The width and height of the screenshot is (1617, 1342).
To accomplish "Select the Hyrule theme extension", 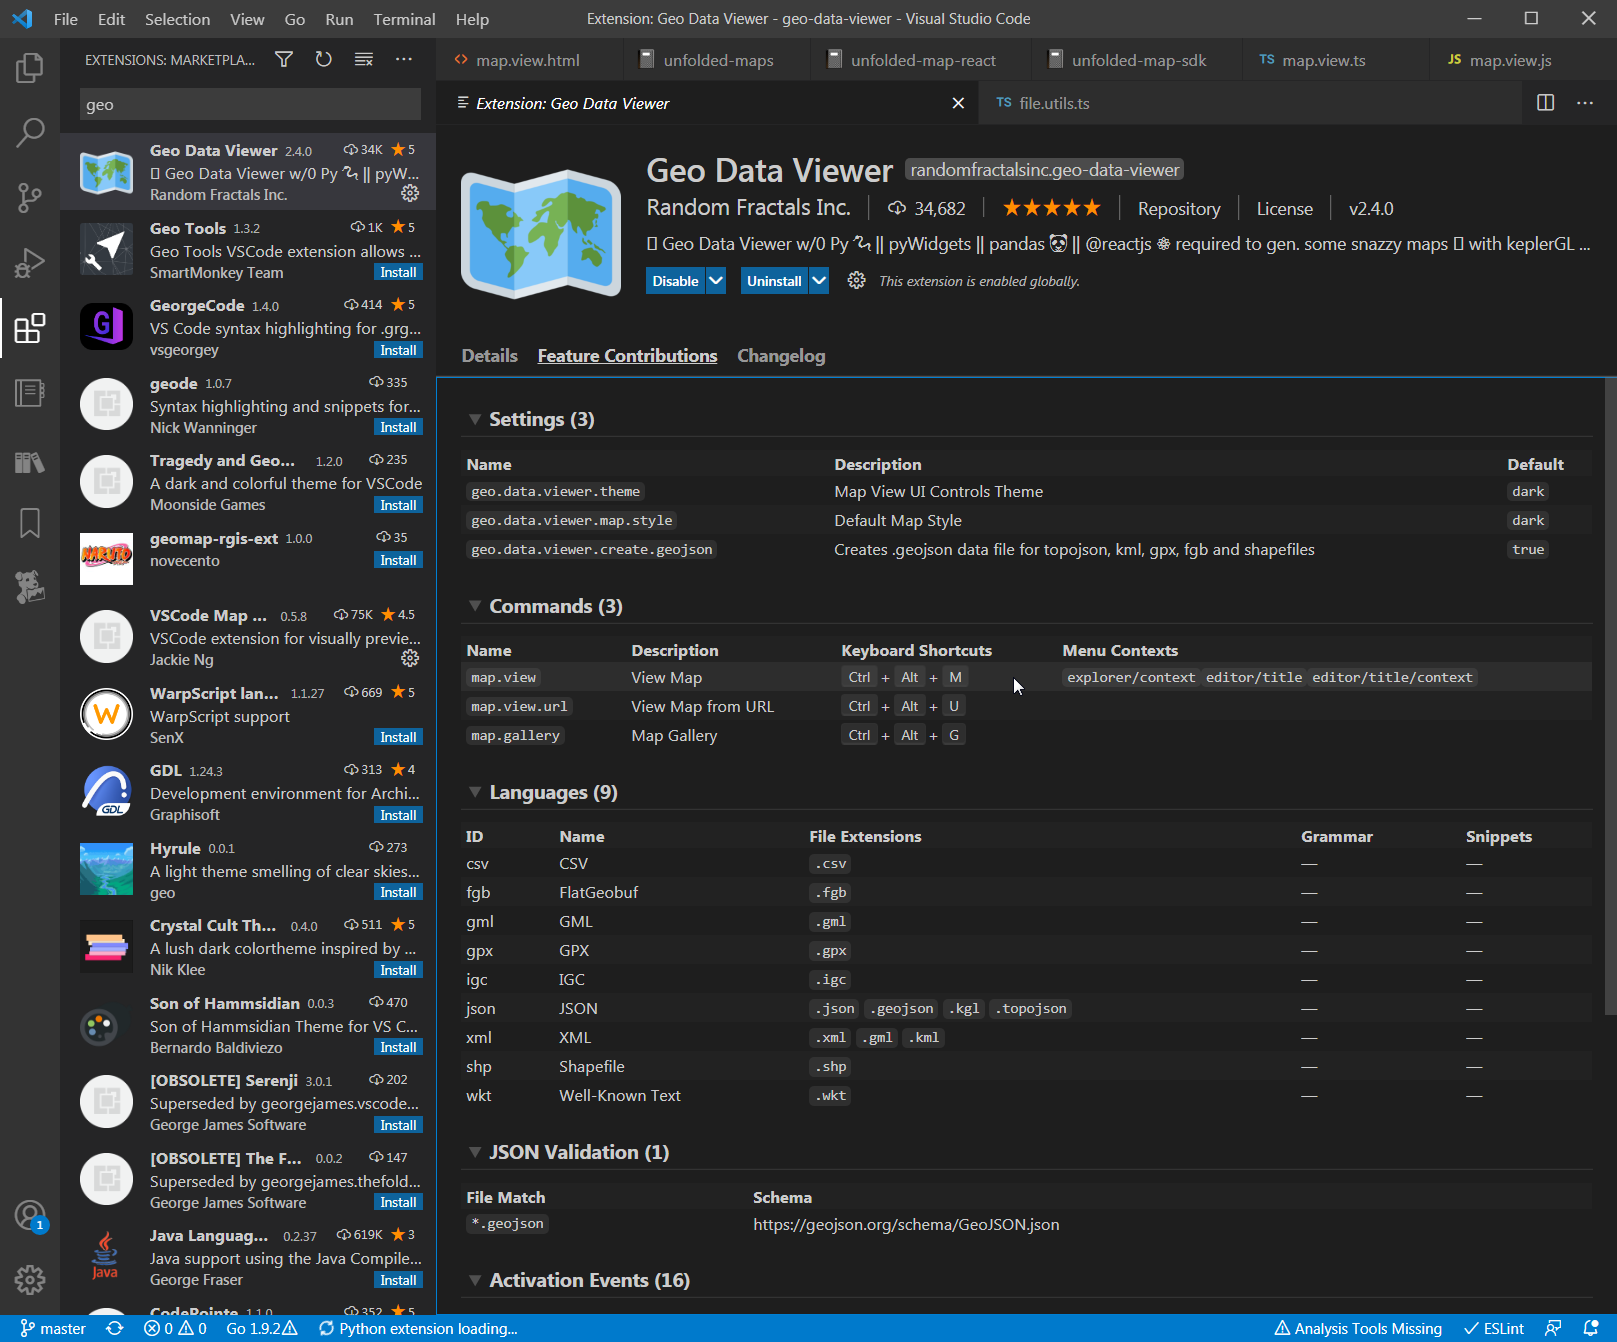I will (x=248, y=869).
